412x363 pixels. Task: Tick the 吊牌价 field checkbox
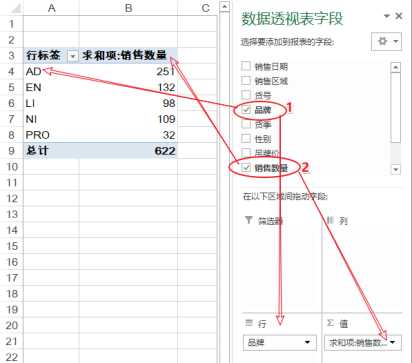tap(246, 152)
